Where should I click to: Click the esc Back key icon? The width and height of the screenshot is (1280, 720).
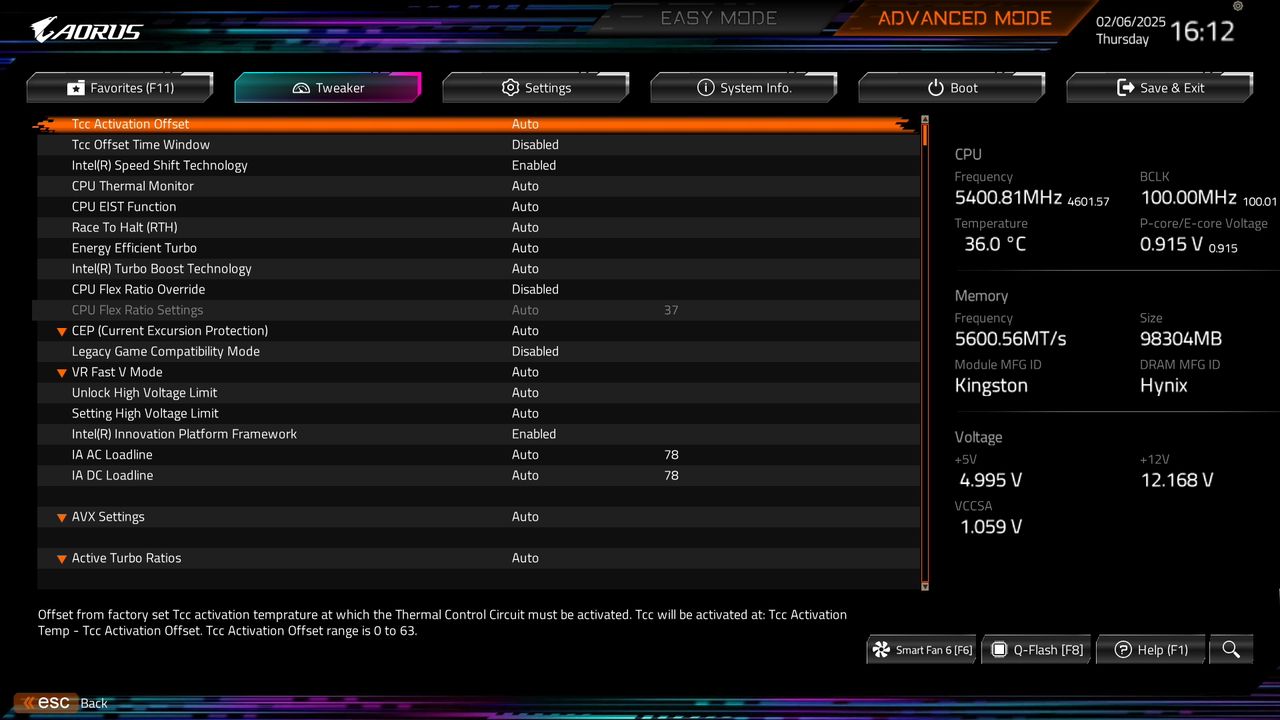45,703
